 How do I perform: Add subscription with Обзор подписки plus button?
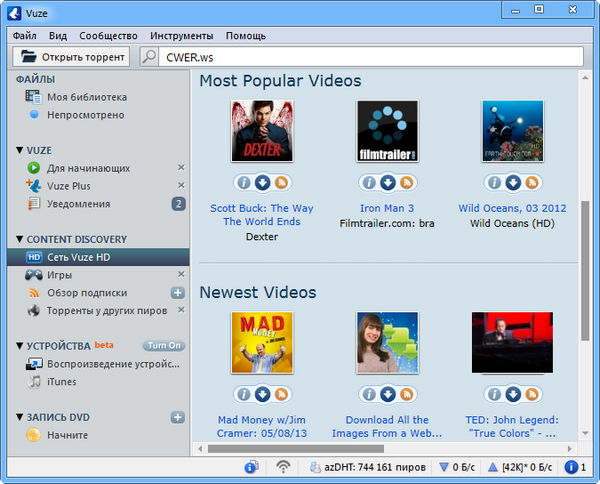coord(178,293)
